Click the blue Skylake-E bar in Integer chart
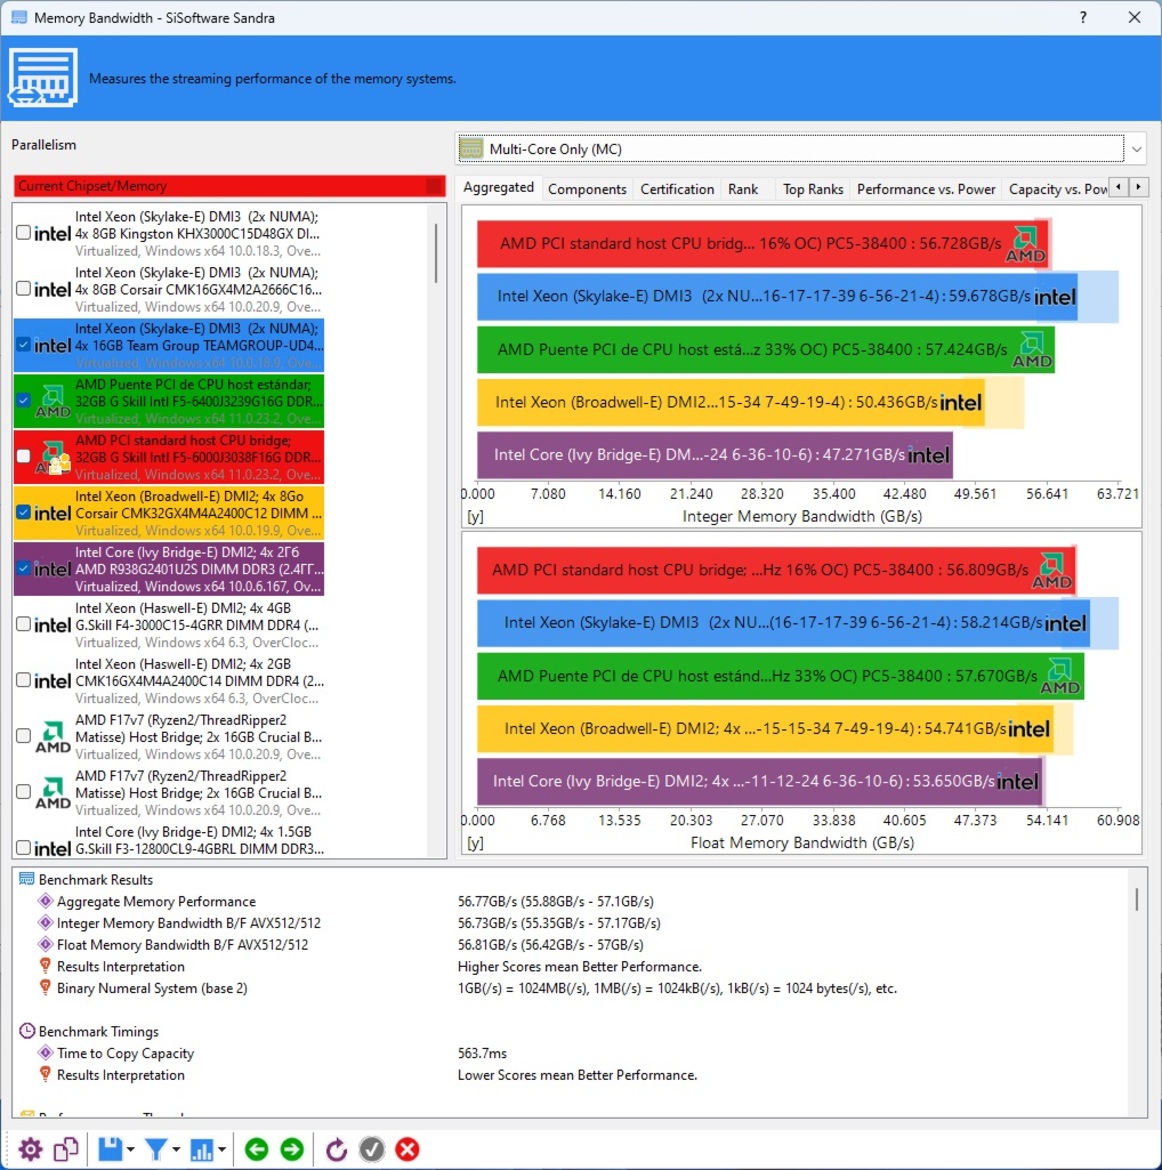 pyautogui.click(x=776, y=297)
